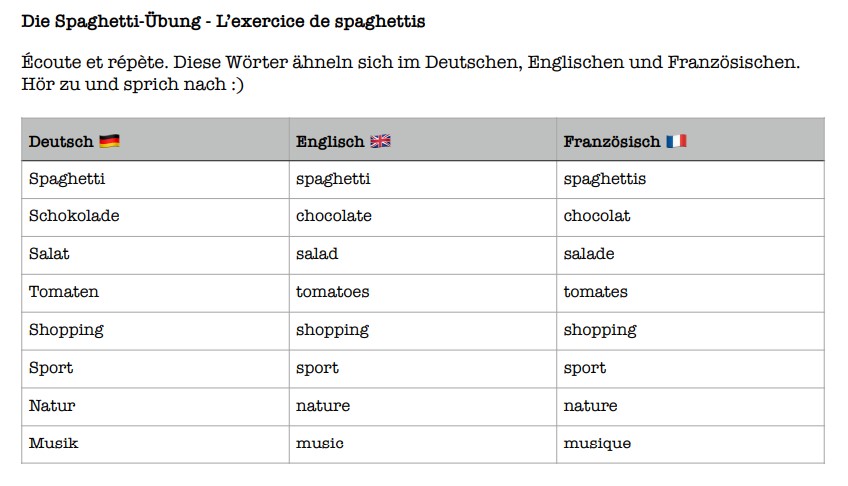Select the French word 'spaghettis'

(604, 179)
